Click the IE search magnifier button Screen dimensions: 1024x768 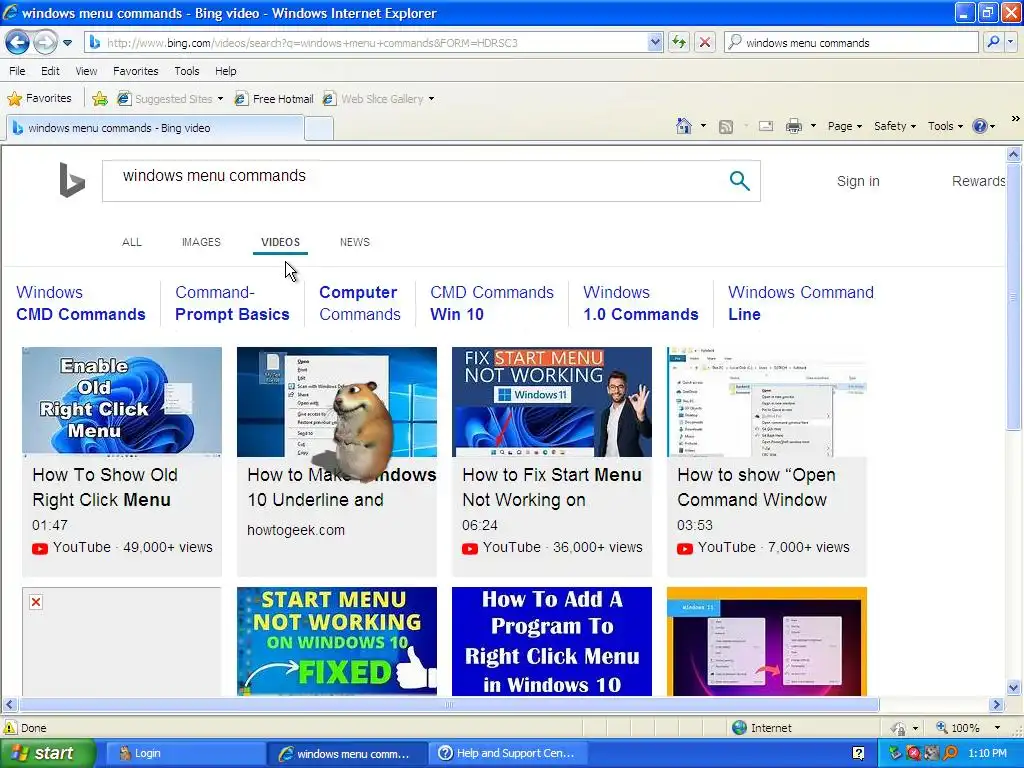(x=993, y=43)
